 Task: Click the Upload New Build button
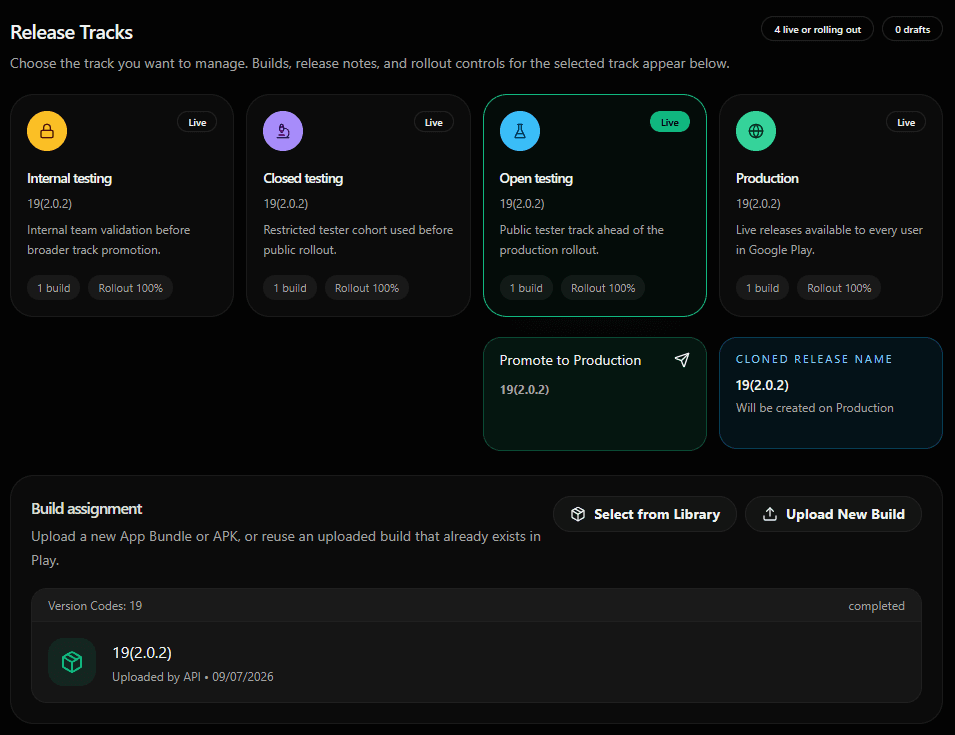coord(833,514)
